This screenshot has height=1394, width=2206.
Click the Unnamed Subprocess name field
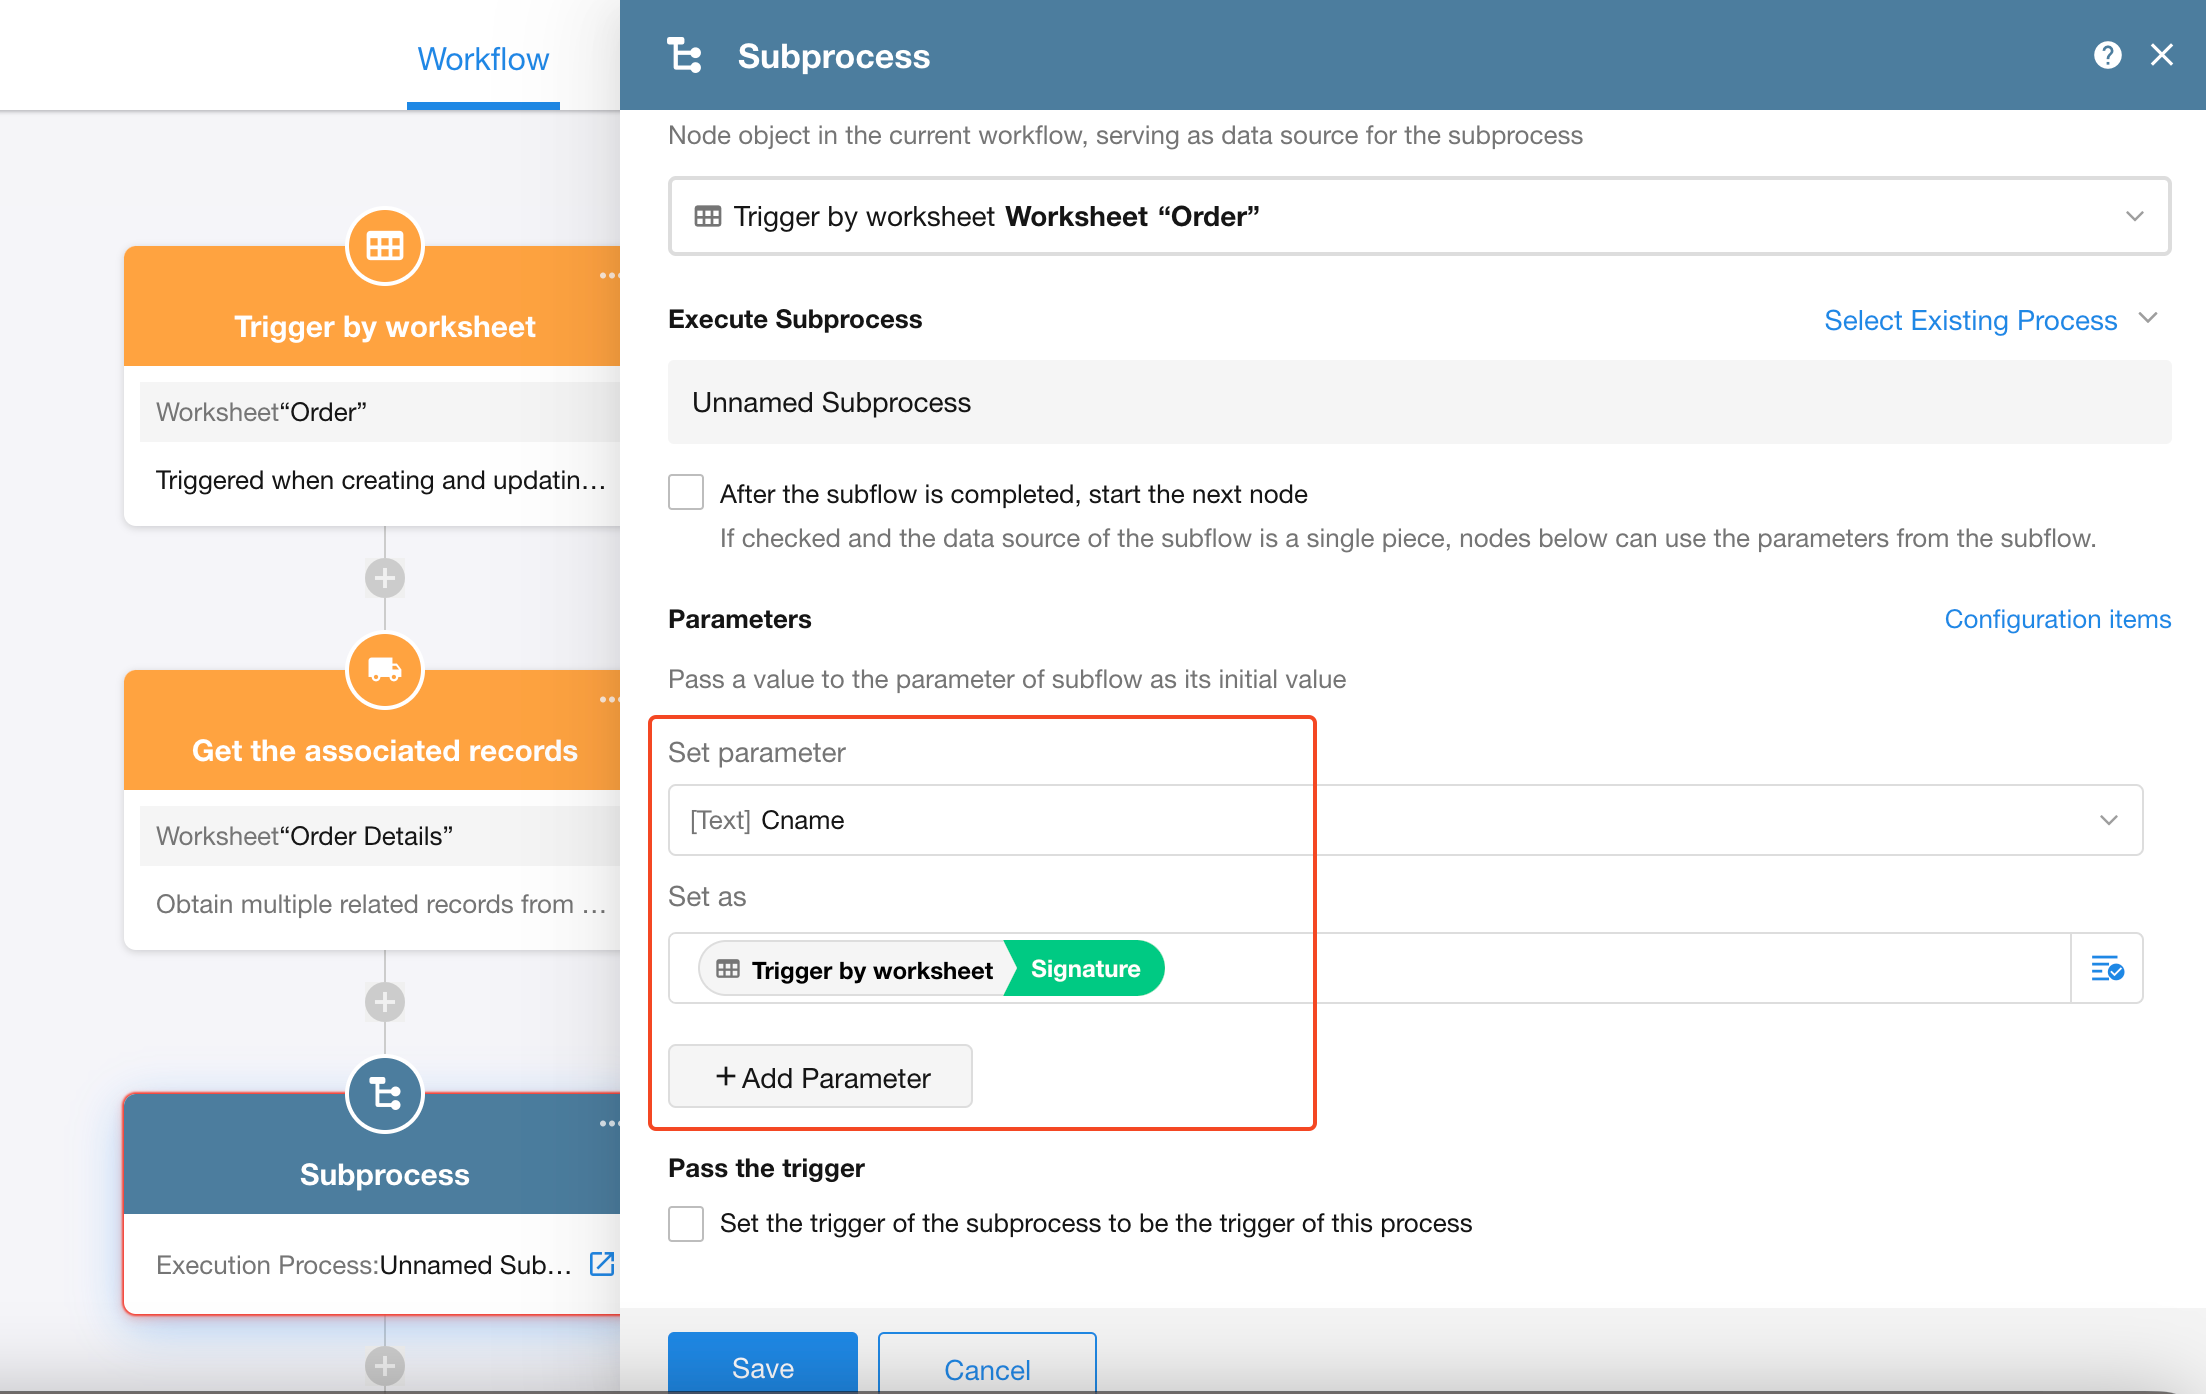click(x=1418, y=402)
